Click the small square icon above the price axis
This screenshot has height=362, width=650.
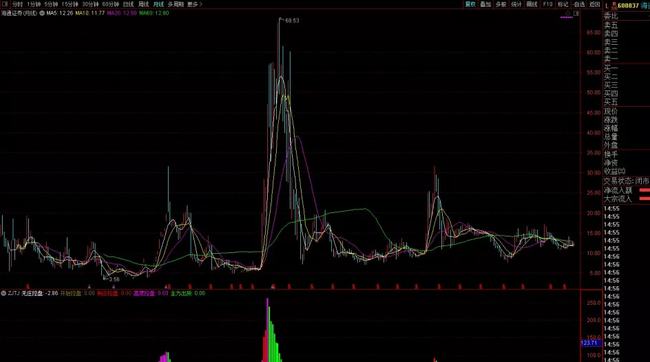[x=576, y=14]
